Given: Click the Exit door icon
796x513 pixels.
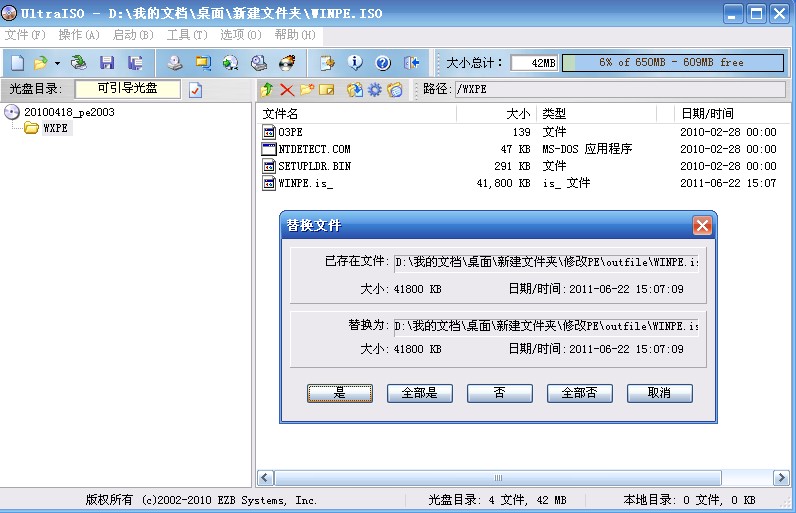Looking at the screenshot, I should point(411,63).
